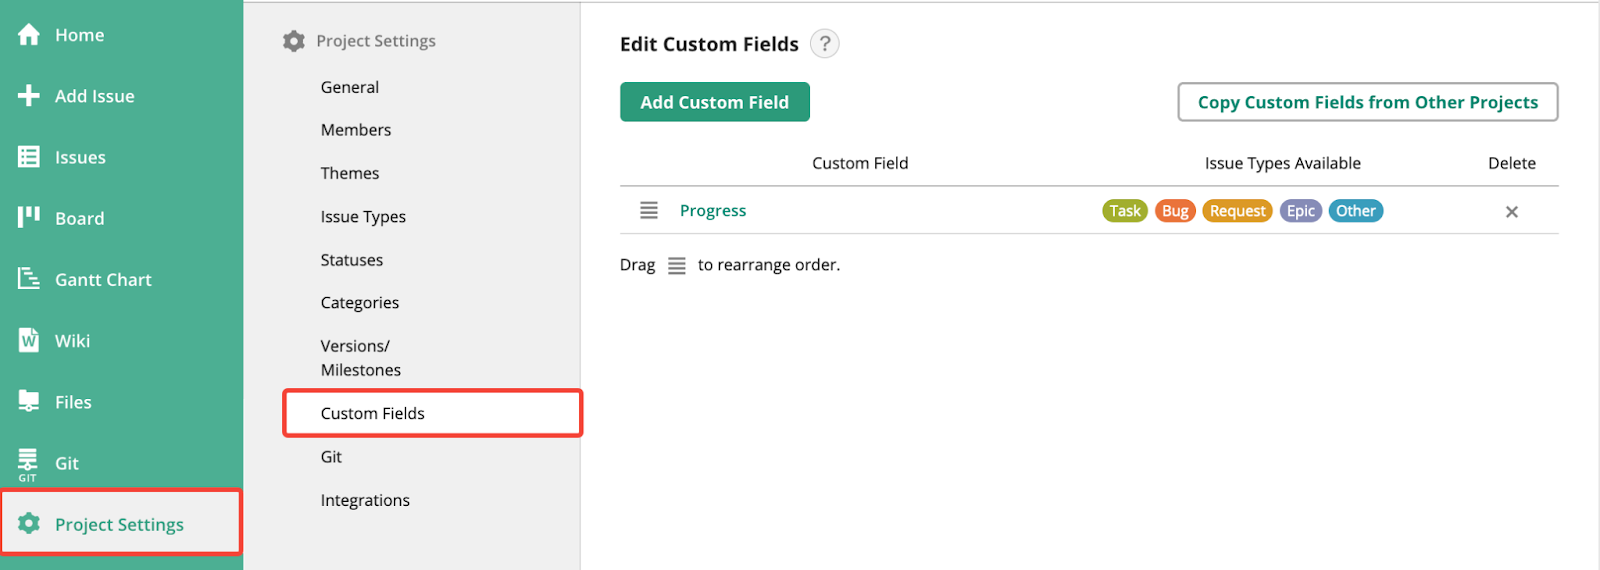Grab the Progress row drag handle
The image size is (1600, 570).
pyautogui.click(x=649, y=211)
